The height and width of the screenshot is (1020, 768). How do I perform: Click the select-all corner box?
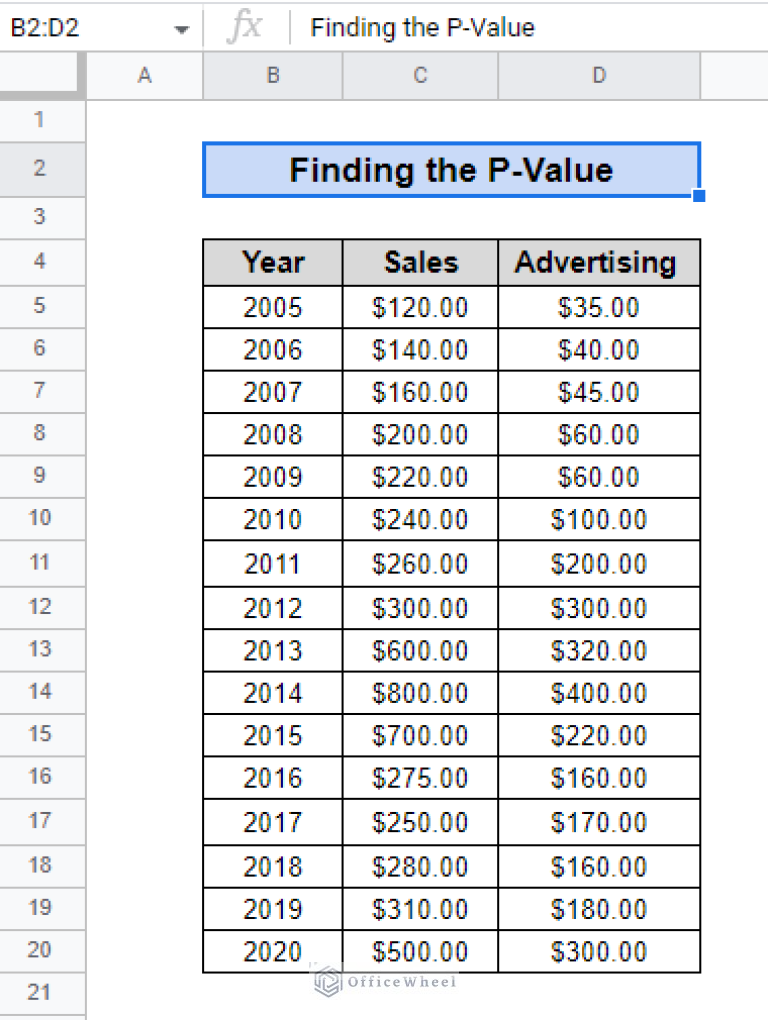coord(40,75)
